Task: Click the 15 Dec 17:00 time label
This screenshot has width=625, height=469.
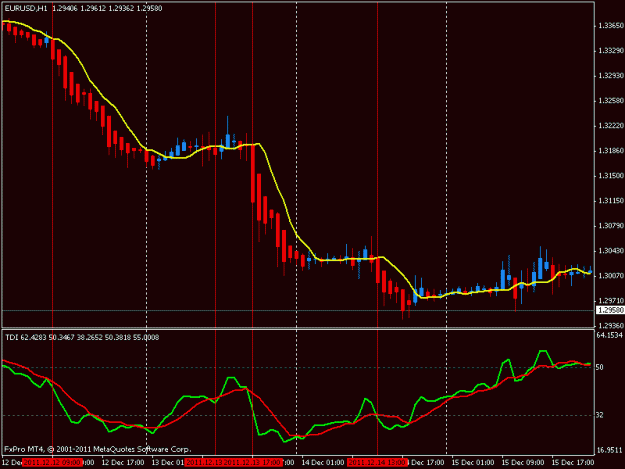Action: [572, 463]
